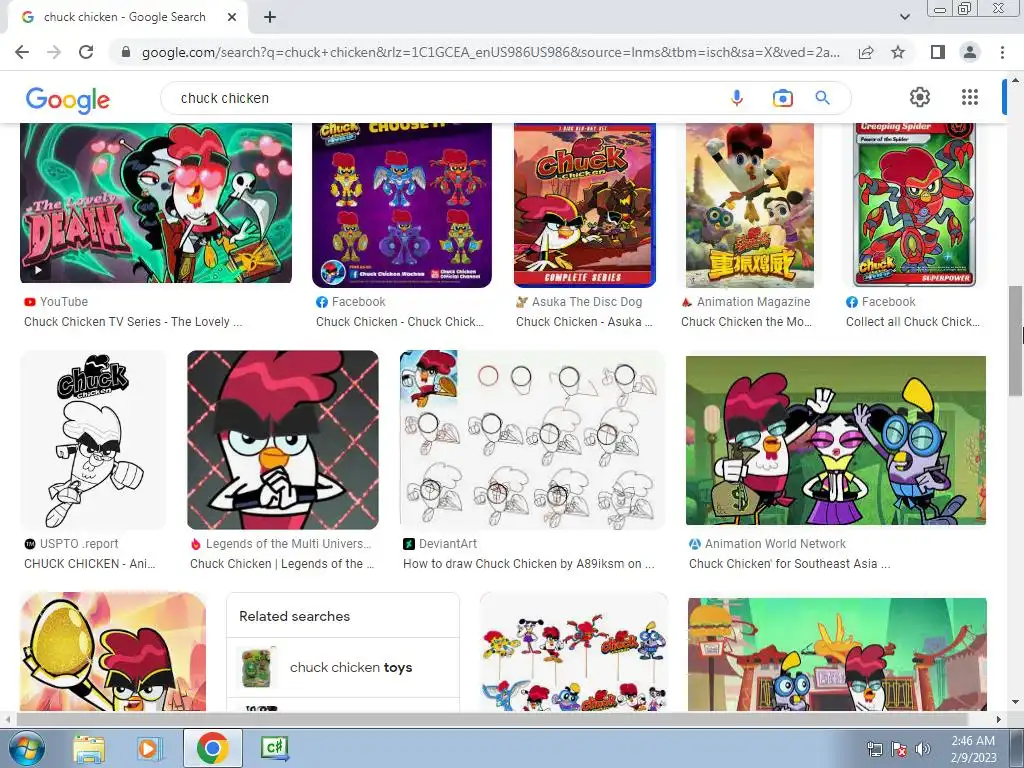Start voice search with microphone
The image size is (1024, 768).
tap(737, 98)
